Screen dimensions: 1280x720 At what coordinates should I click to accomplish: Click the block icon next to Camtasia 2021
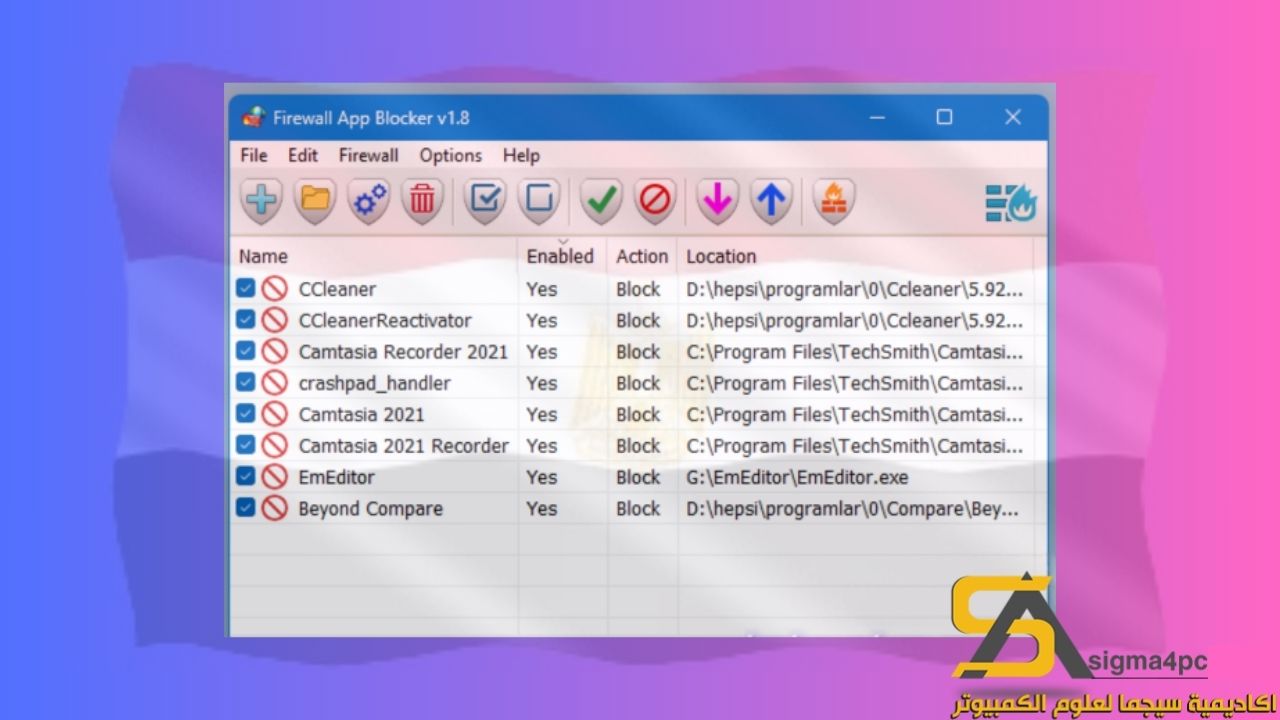275,414
